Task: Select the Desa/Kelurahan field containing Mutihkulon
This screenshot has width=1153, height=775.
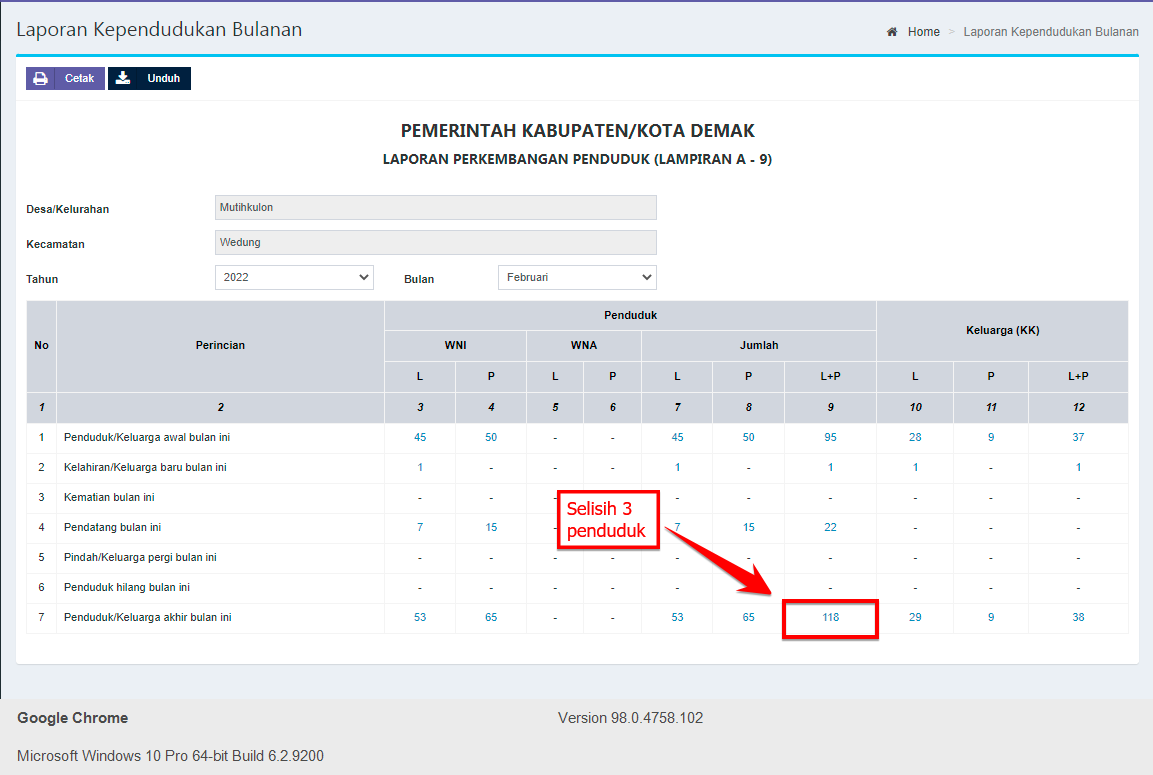Action: [x=436, y=207]
